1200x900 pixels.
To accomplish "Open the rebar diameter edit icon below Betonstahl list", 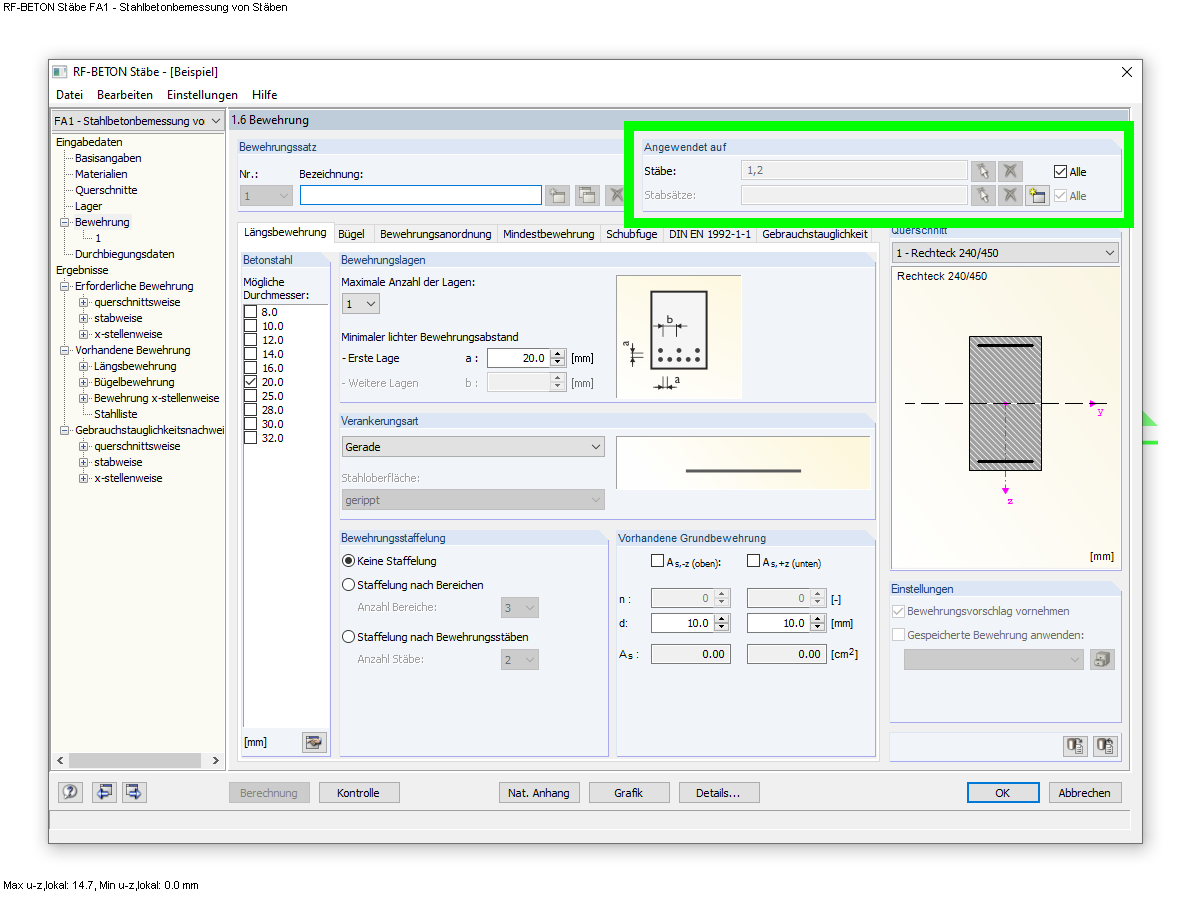I will tap(315, 742).
